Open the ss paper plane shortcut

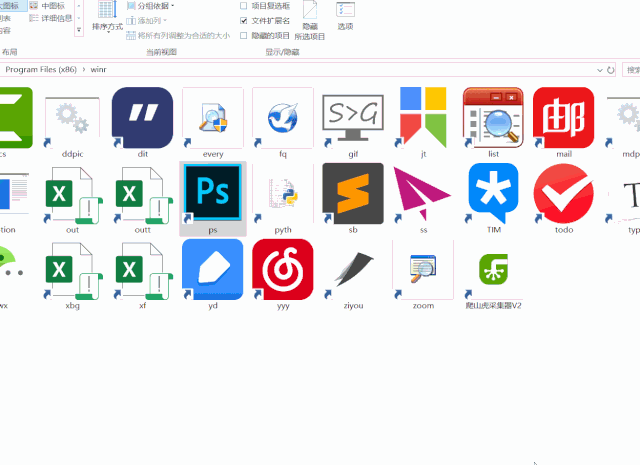[423, 199]
